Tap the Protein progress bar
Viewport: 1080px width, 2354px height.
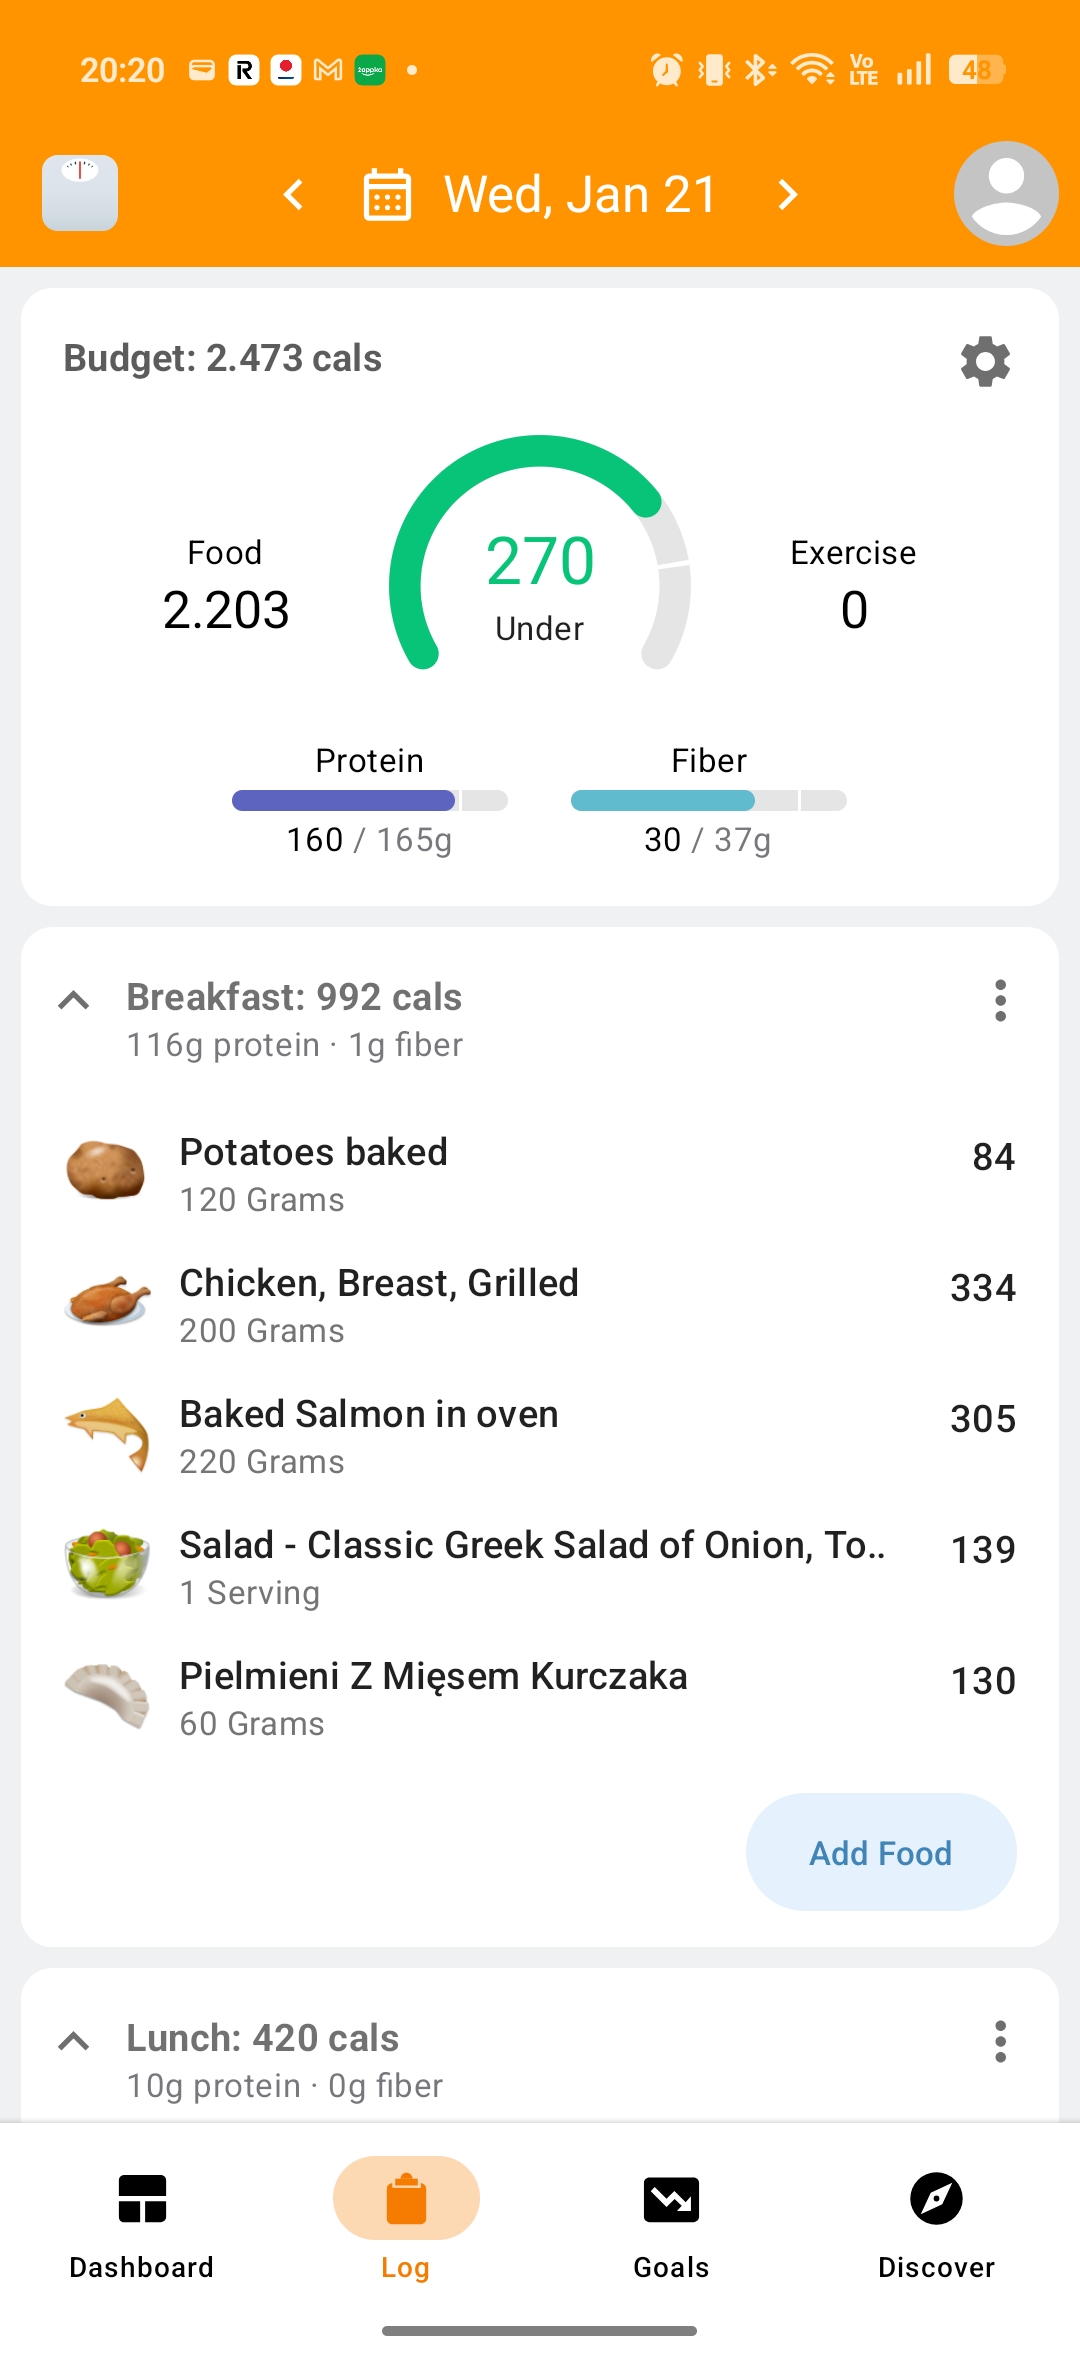click(x=369, y=800)
